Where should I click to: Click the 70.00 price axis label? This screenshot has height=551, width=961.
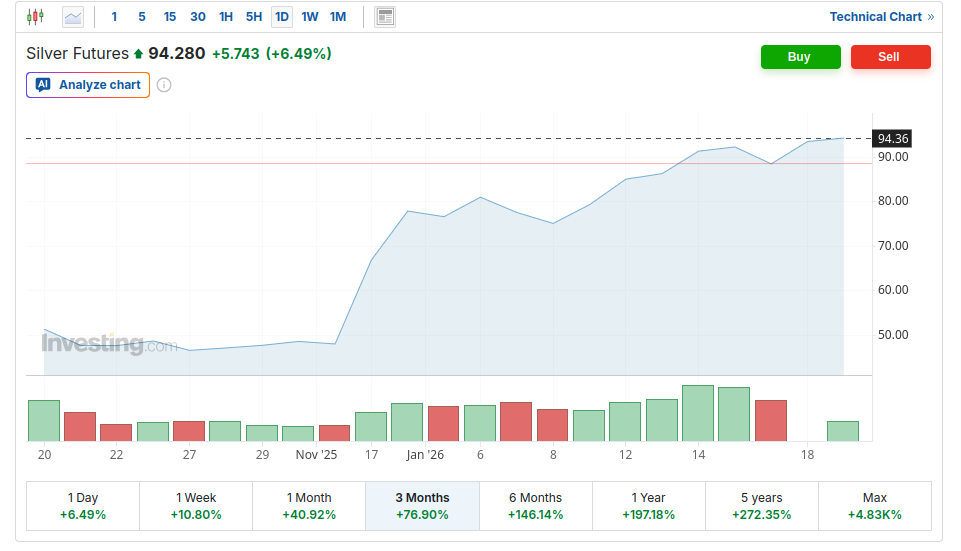(x=893, y=246)
